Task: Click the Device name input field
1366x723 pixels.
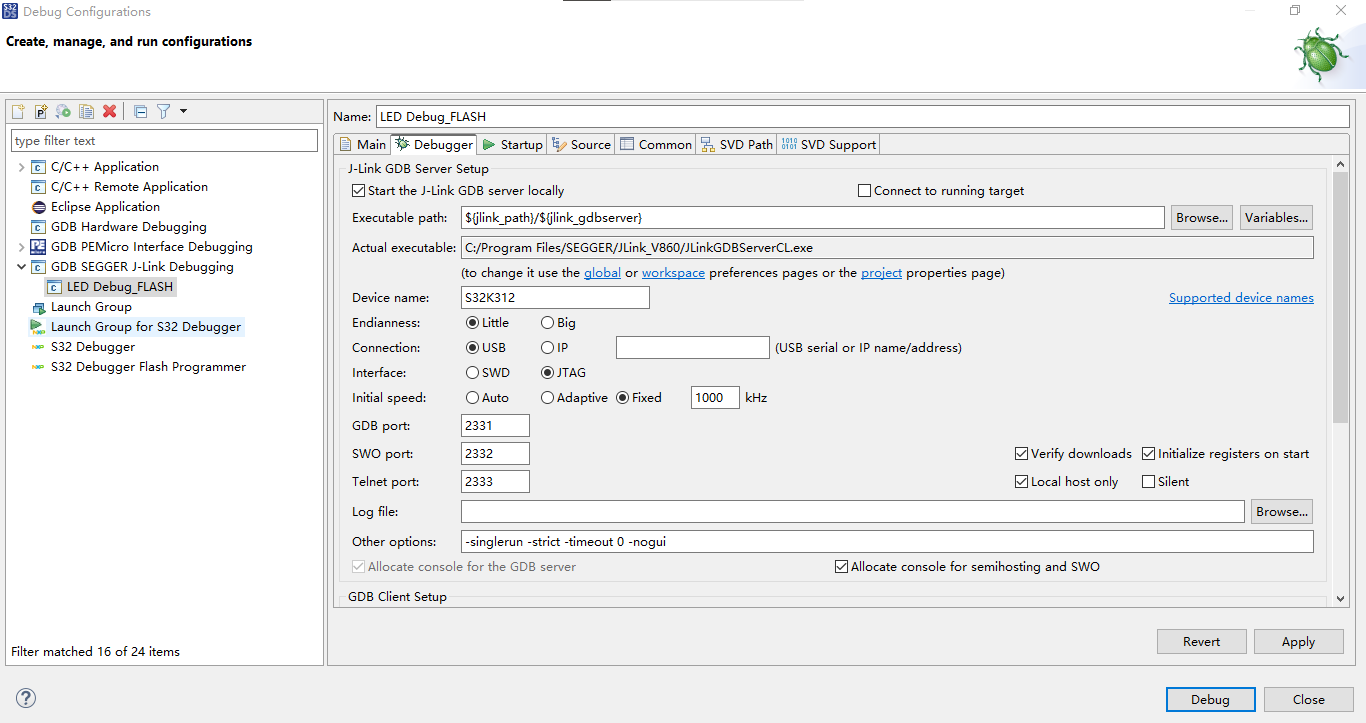Action: [555, 298]
